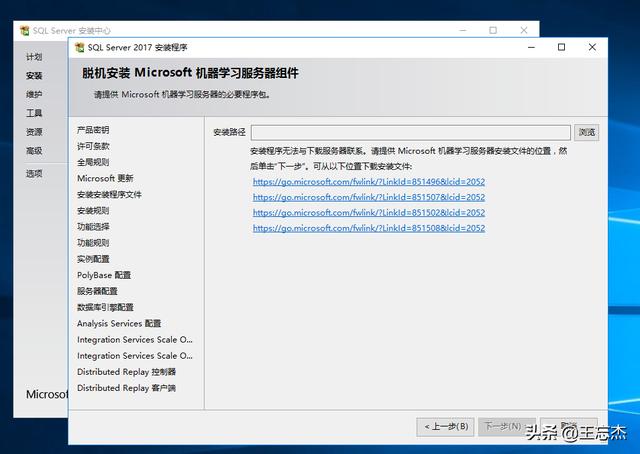
Task: Open download link with LinkId=851496
Action: coord(368,182)
